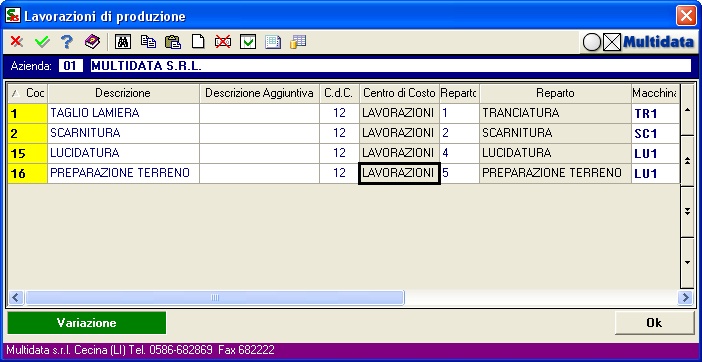Click the red X cancel toolbar icon
This screenshot has width=702, height=362.
(x=17, y=42)
